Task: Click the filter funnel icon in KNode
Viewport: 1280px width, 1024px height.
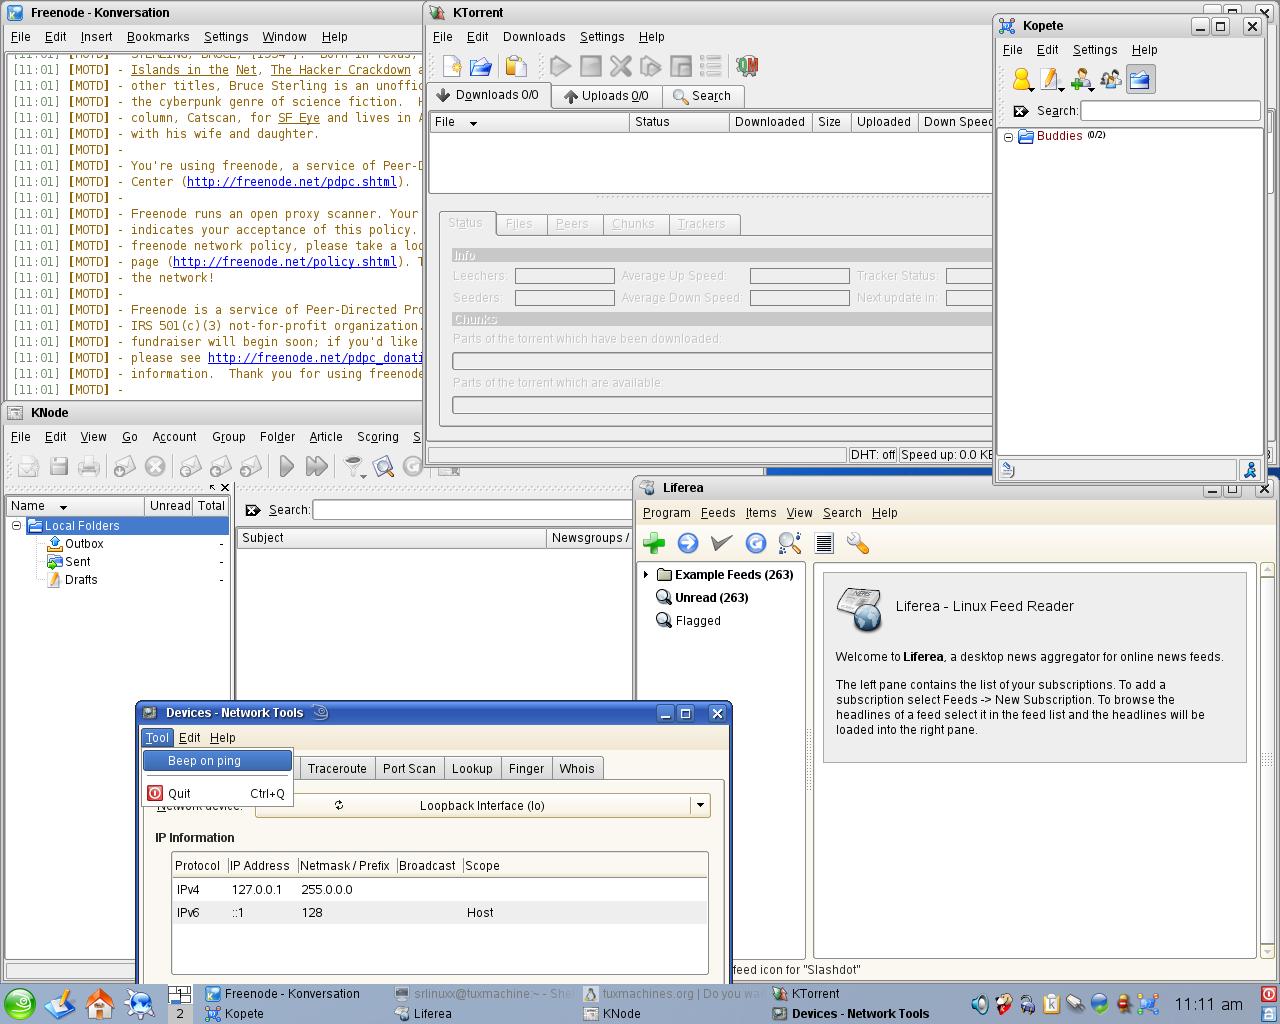Action: click(353, 466)
